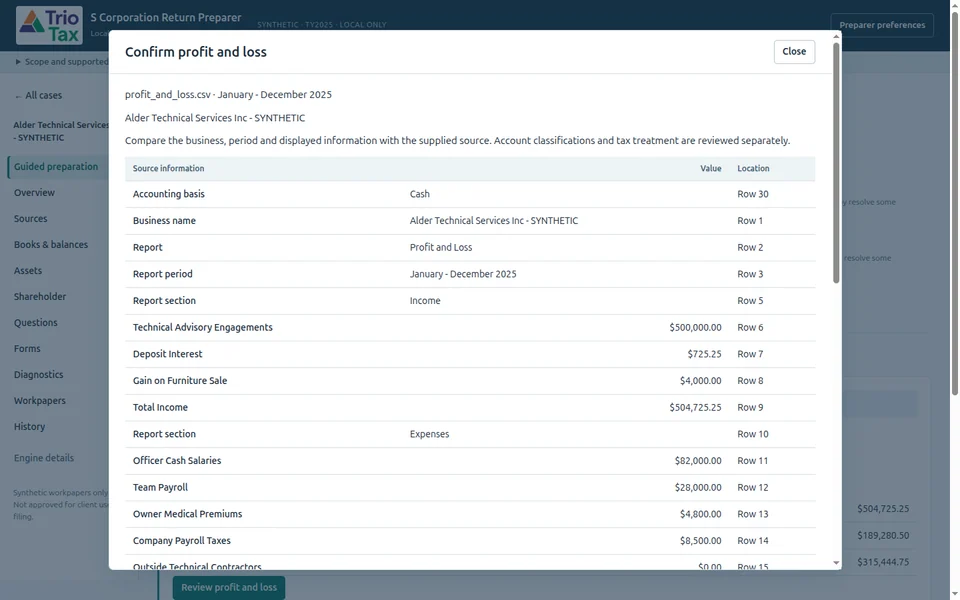Click the Location column header
This screenshot has width=960, height=600.
coord(753,168)
